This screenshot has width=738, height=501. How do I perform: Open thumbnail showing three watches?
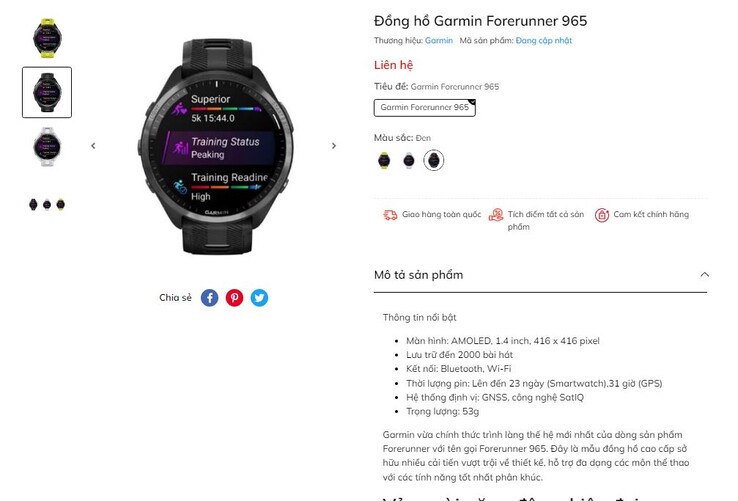[x=47, y=204]
